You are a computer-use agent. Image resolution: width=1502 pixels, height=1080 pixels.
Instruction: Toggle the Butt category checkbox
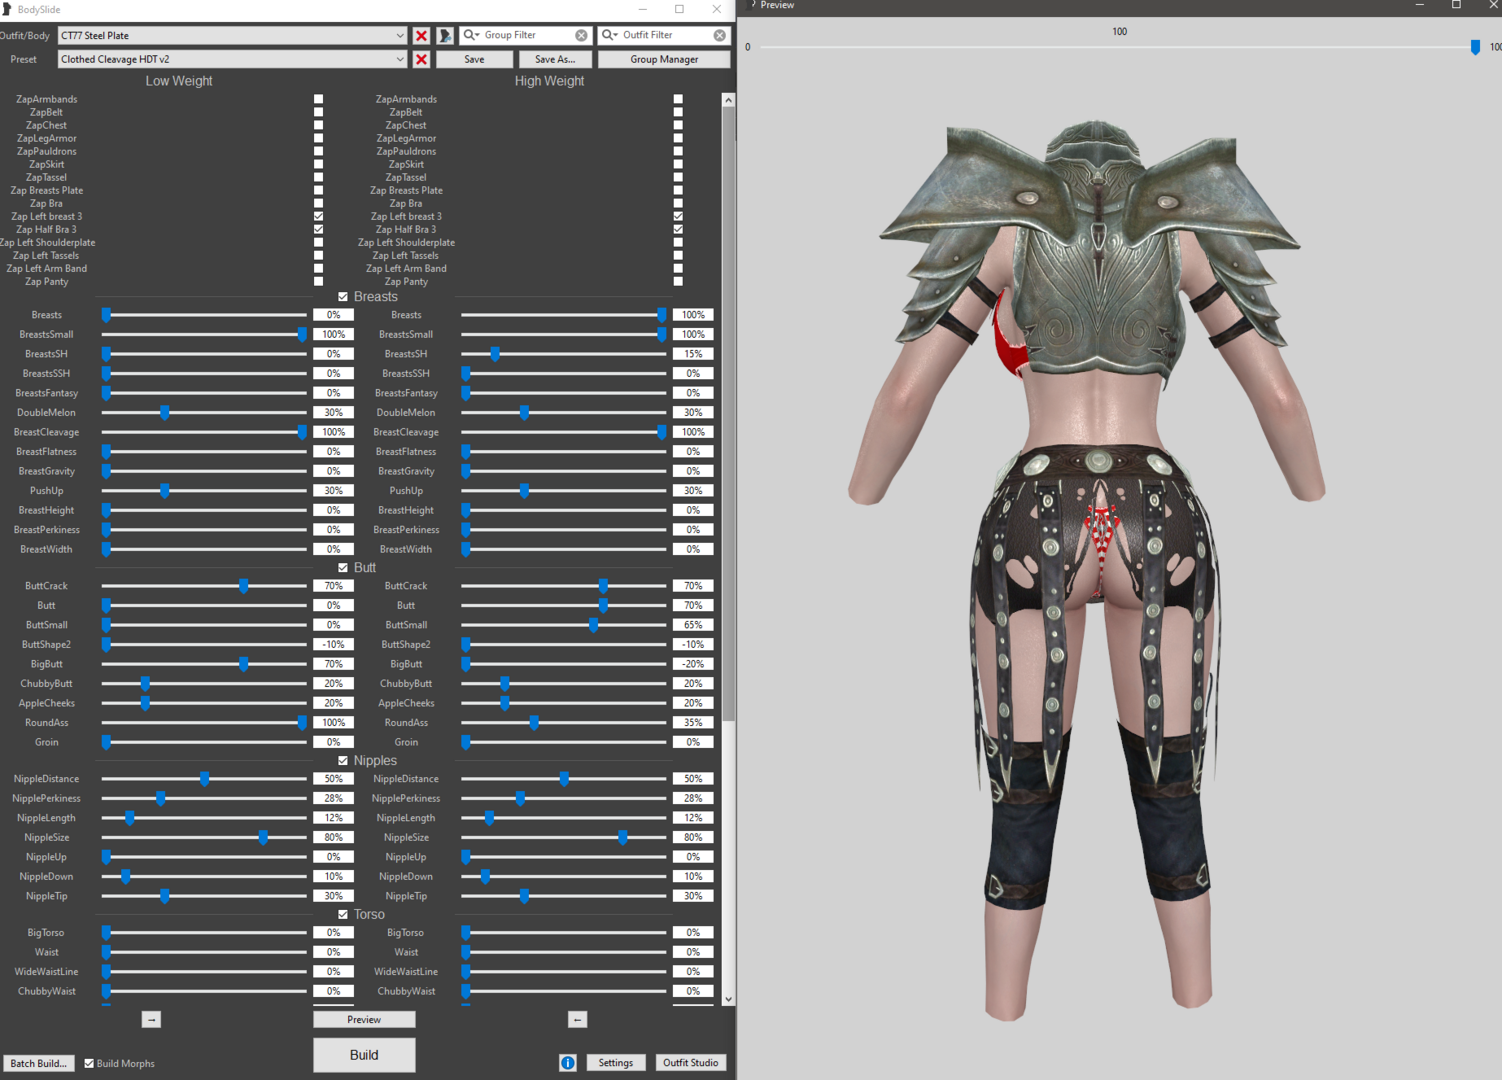[343, 567]
